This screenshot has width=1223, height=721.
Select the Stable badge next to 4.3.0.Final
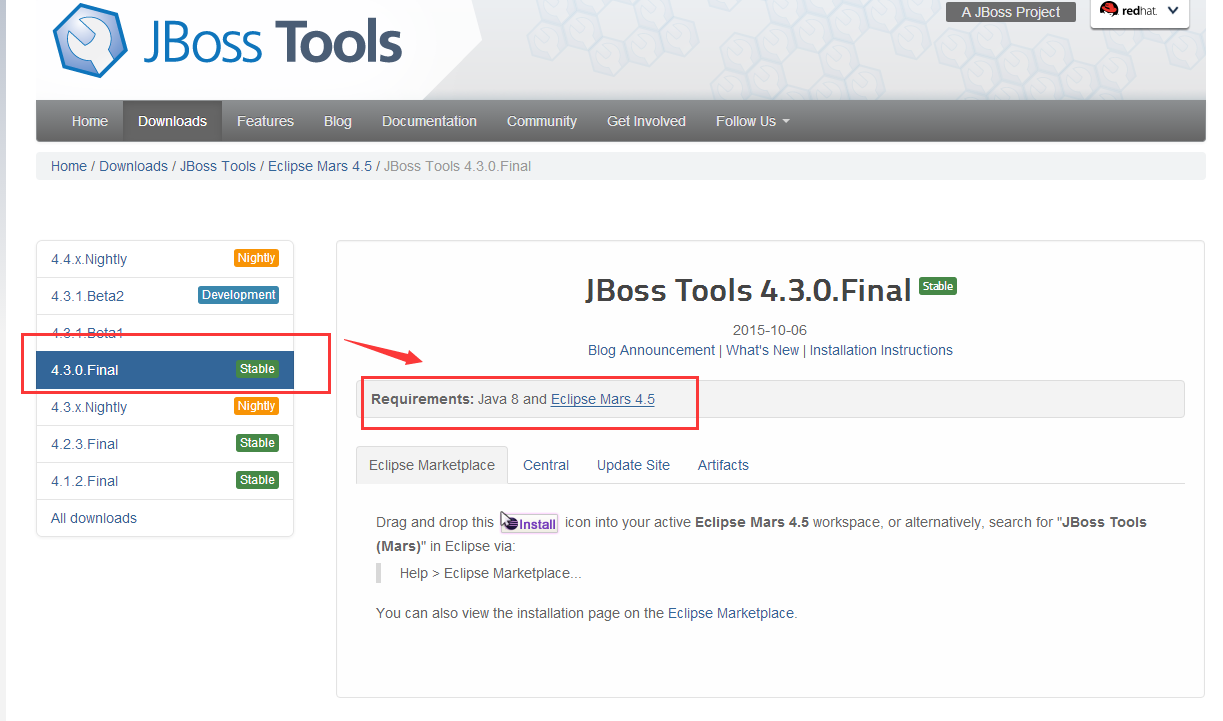click(257, 369)
